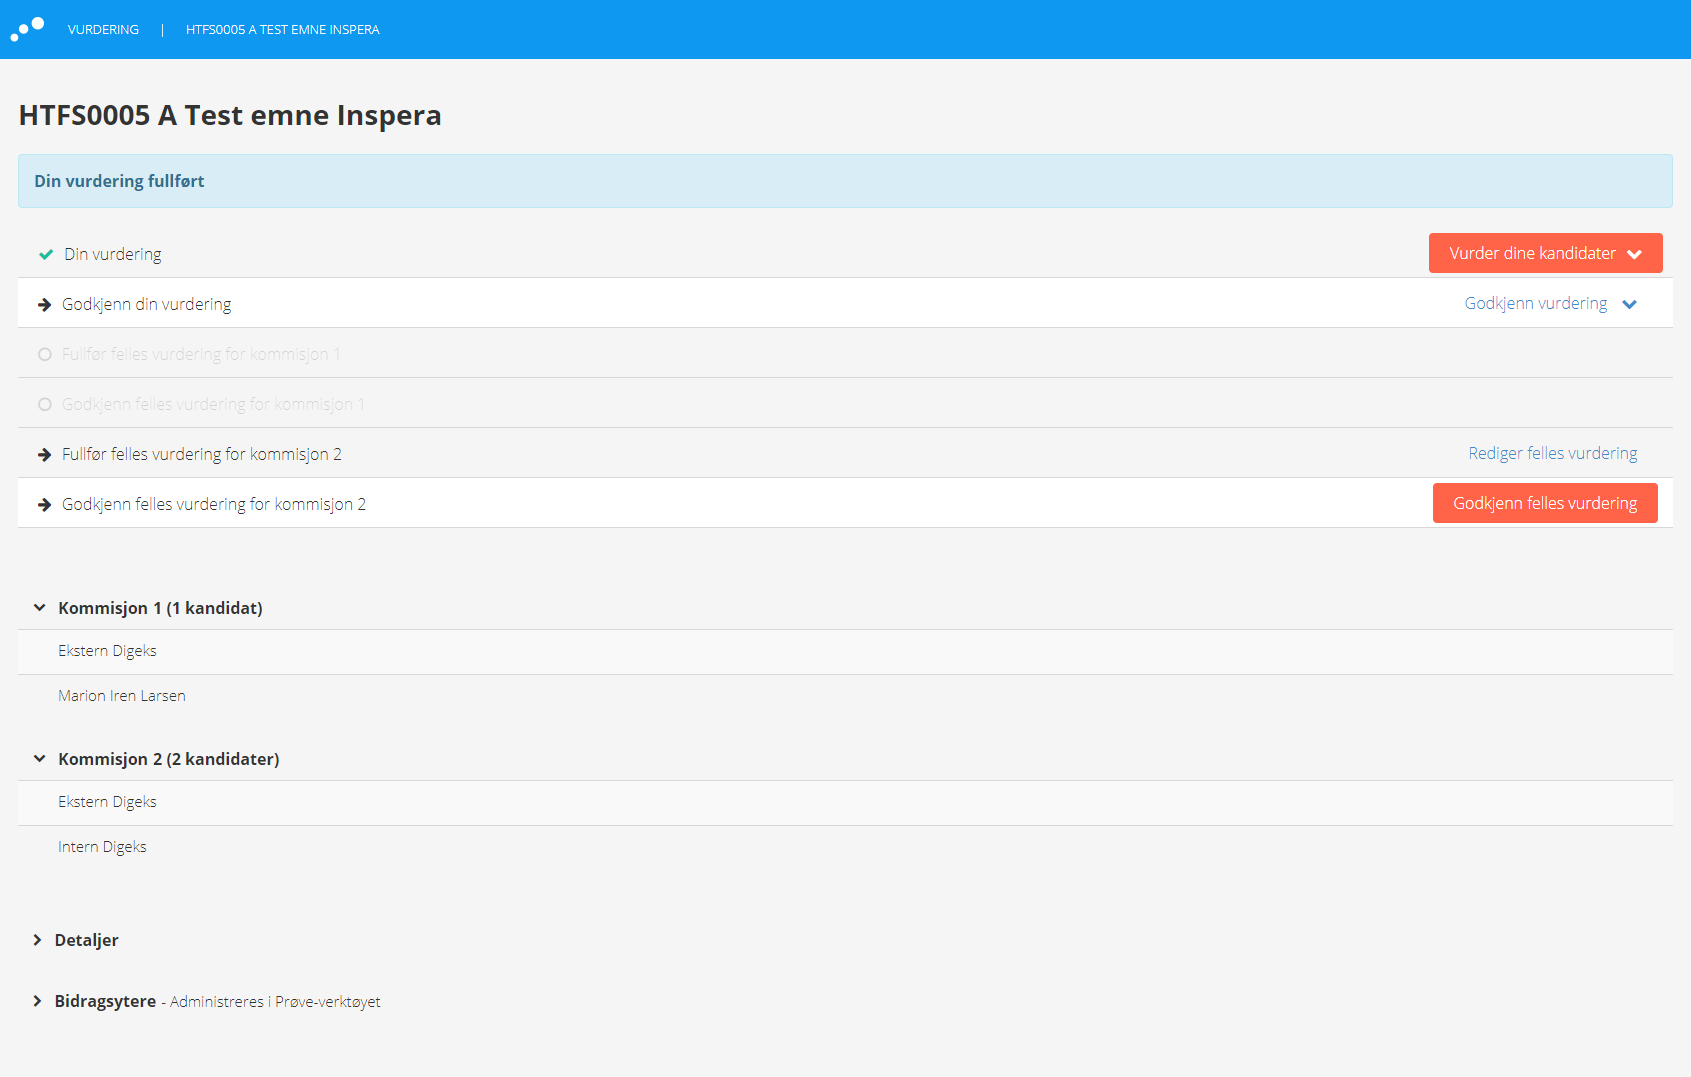The image size is (1691, 1077).
Task: Click the Inspera logo icon
Action: 27,29
